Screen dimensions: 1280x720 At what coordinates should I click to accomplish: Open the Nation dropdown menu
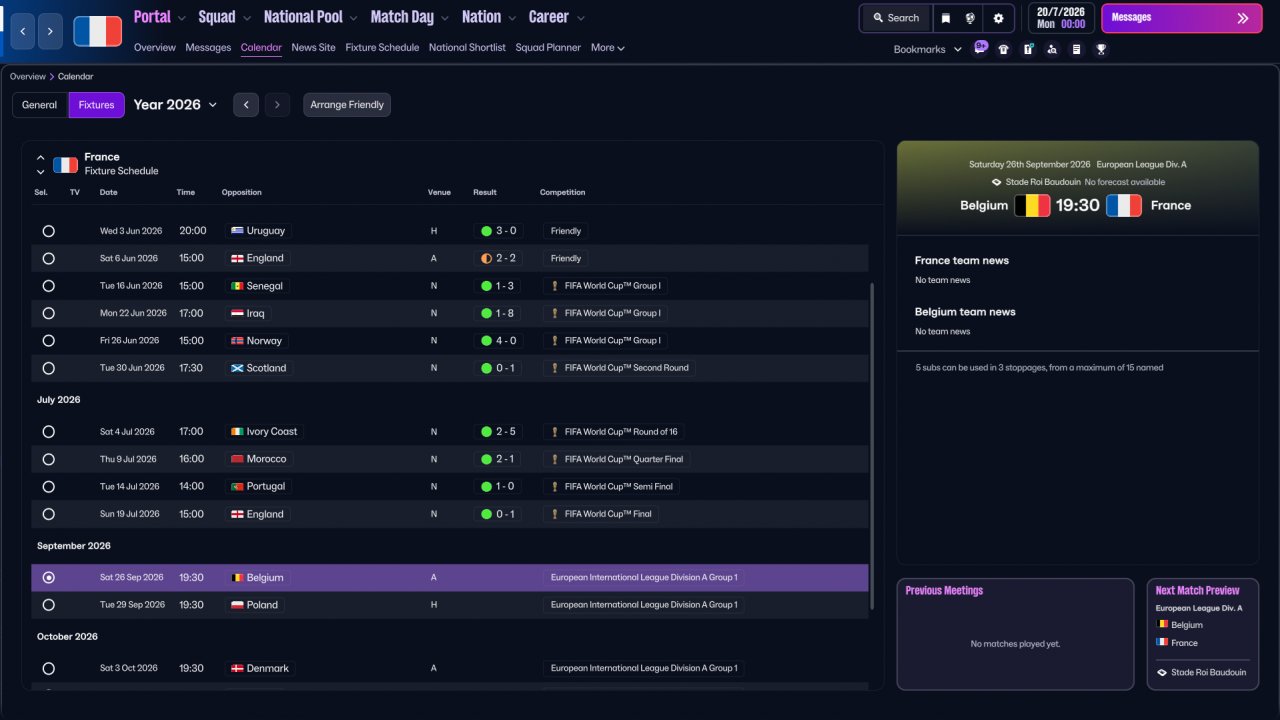489,17
